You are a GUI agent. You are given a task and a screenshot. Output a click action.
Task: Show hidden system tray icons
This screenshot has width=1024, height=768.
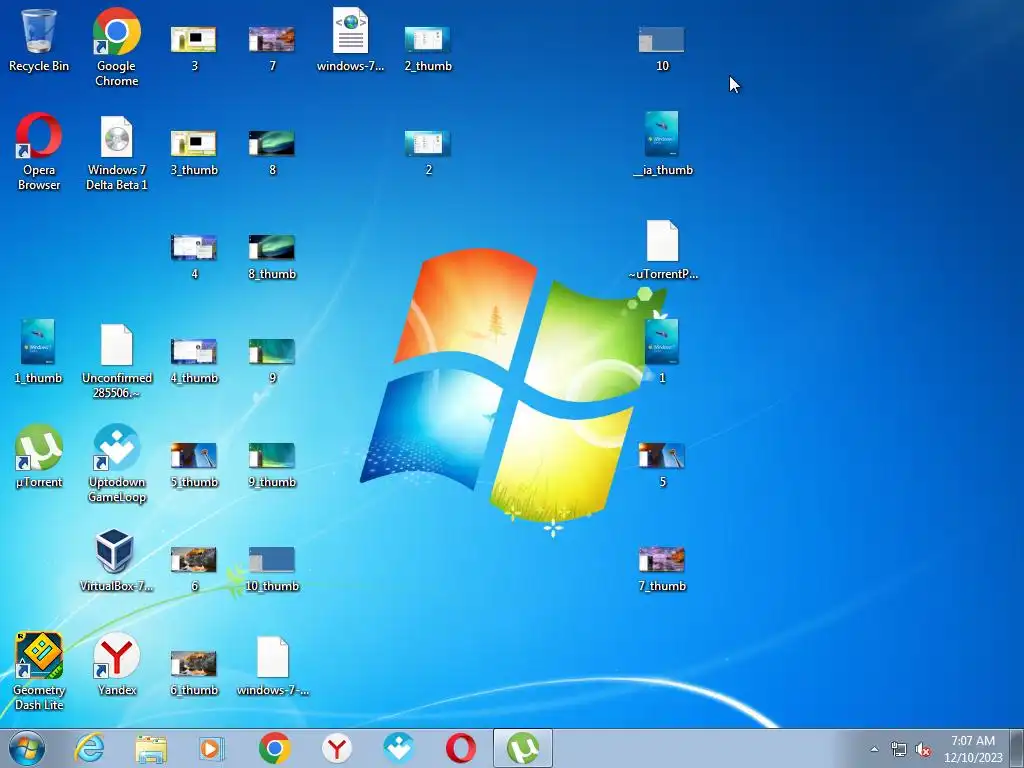(874, 749)
